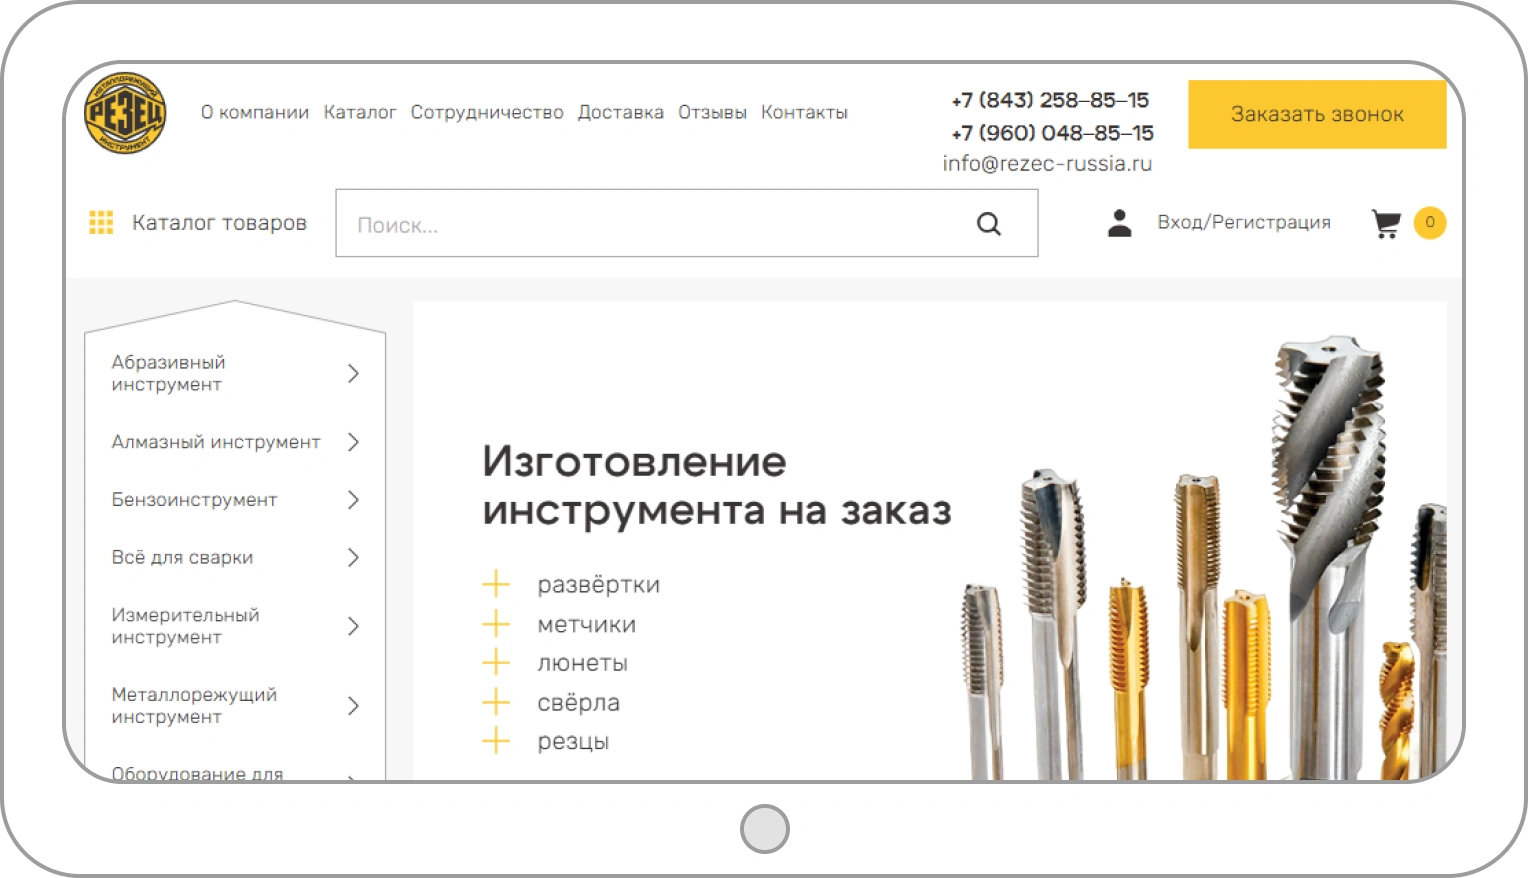
Task: Click the user profile icon
Action: tap(1119, 223)
